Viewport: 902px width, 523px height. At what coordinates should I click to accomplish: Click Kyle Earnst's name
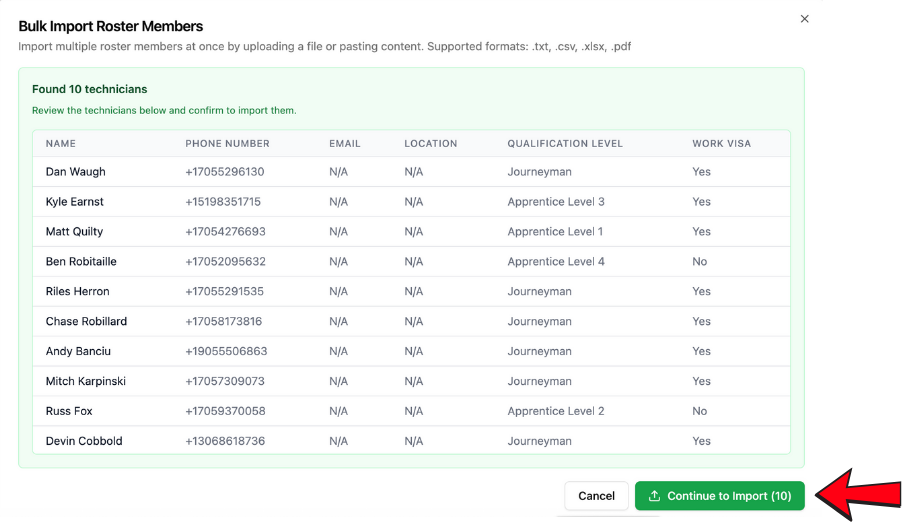pyautogui.click(x=75, y=202)
